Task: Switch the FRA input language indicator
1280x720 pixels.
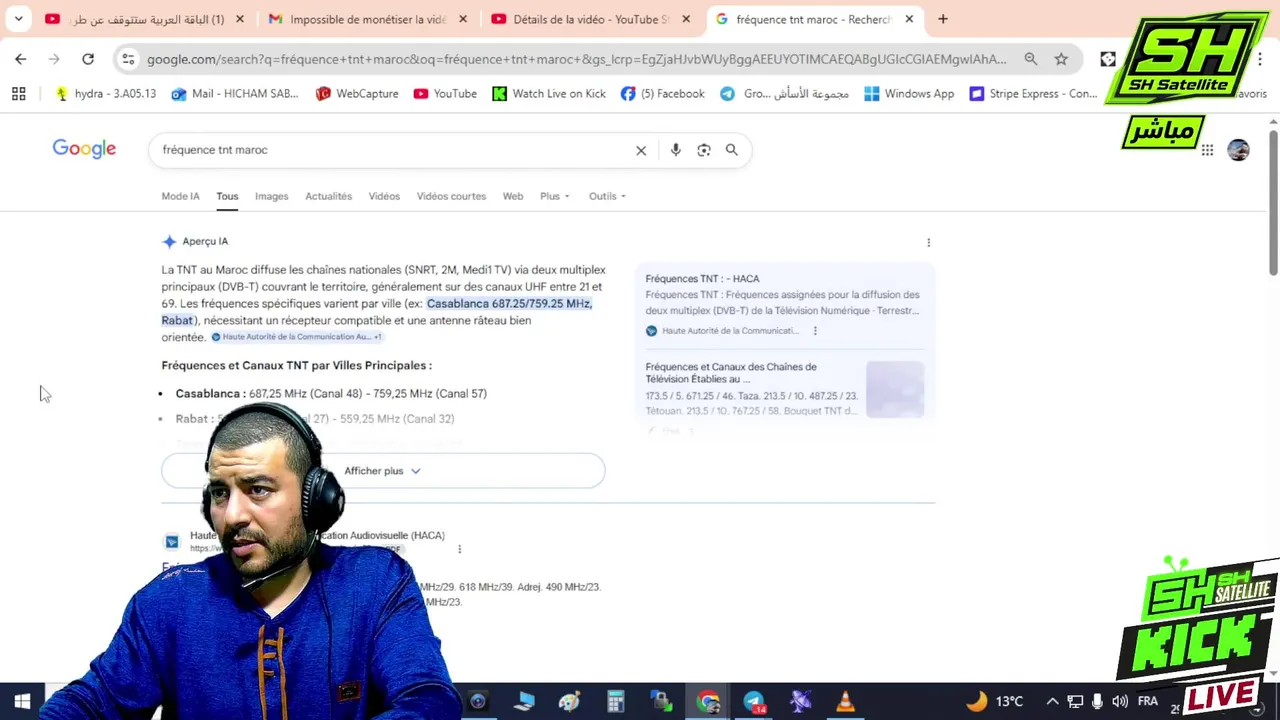Action: pos(1147,701)
